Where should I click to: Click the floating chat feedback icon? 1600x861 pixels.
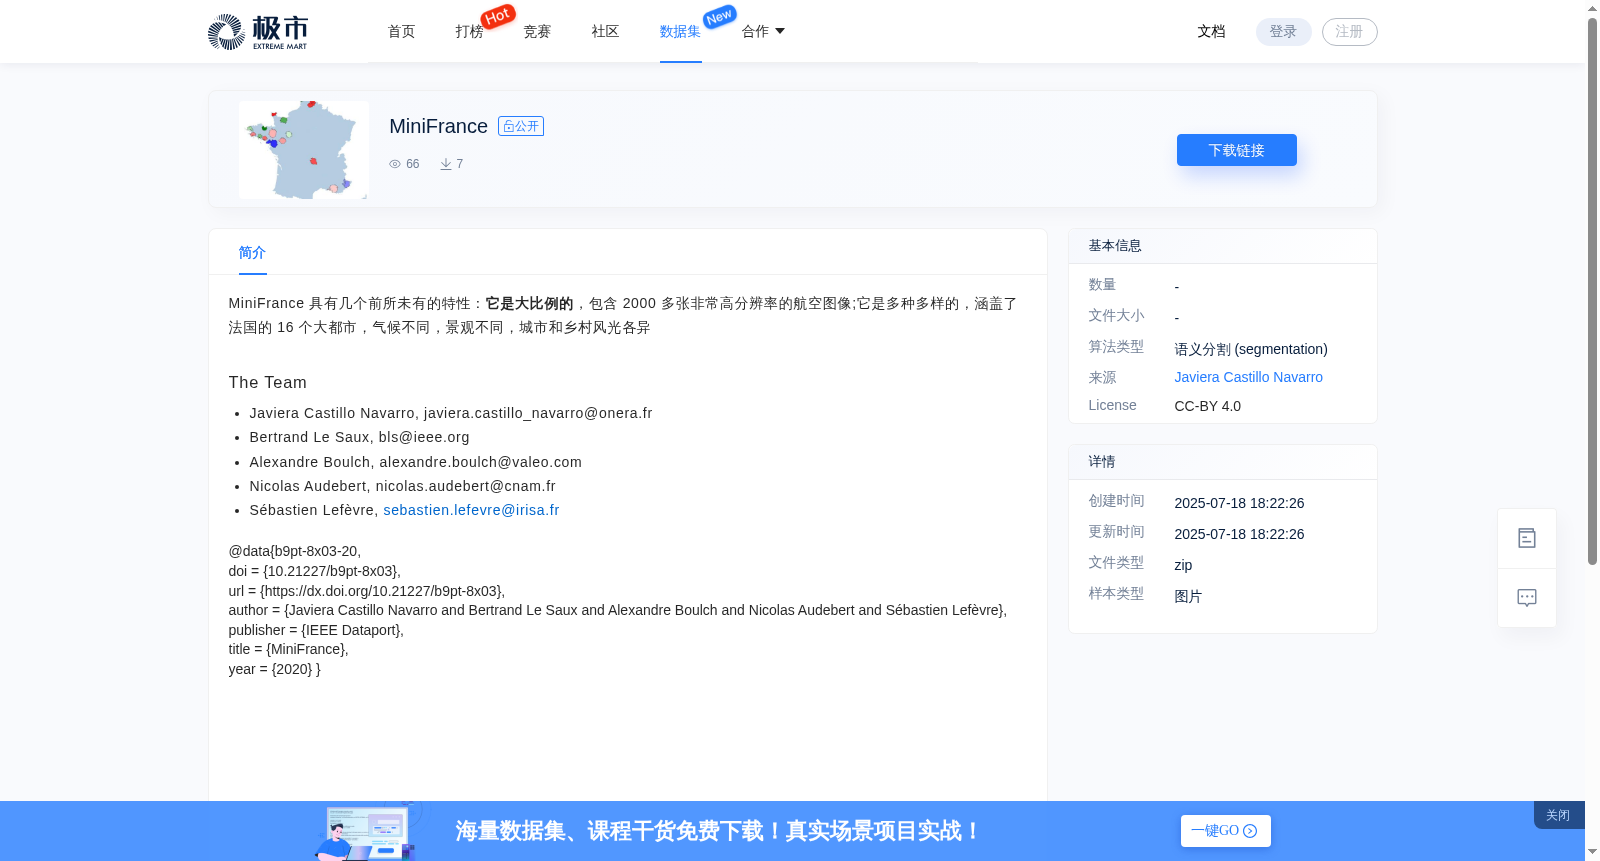click(x=1527, y=598)
